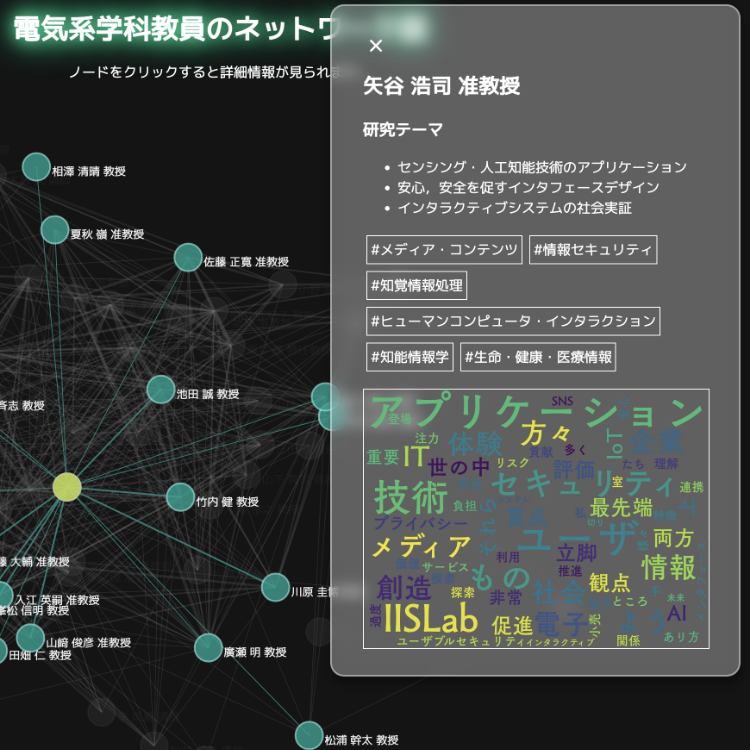Click the 研究テーマ section heading
The image size is (750, 750).
point(403,130)
